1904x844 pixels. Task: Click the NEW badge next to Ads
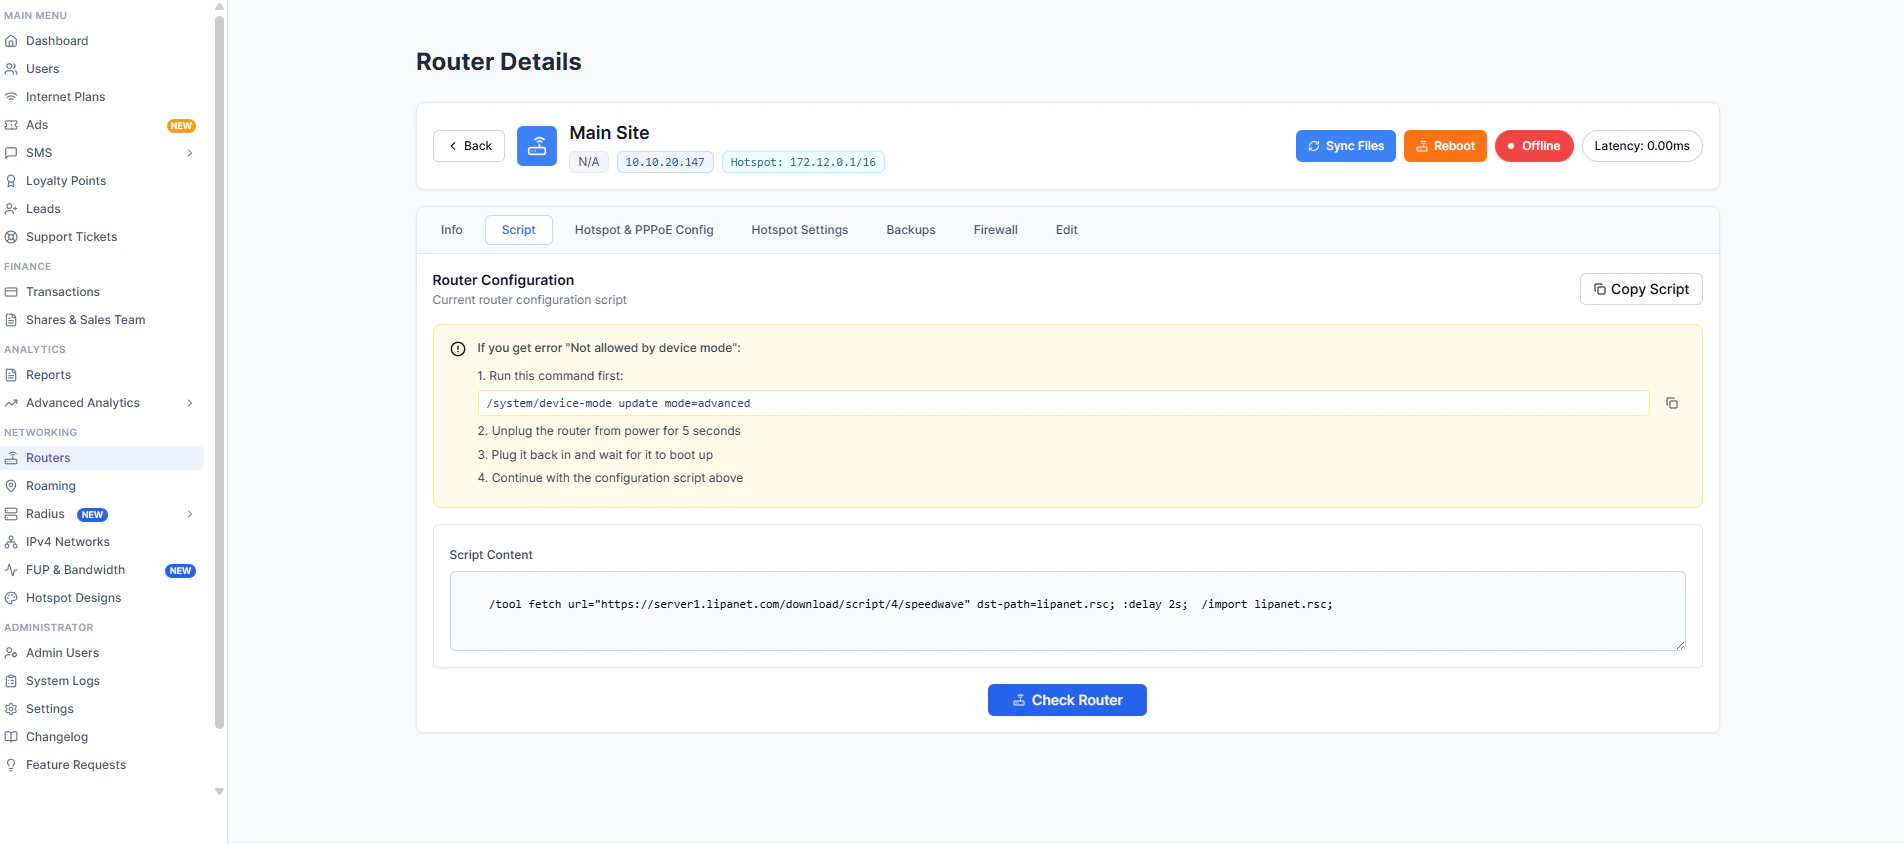[181, 126]
